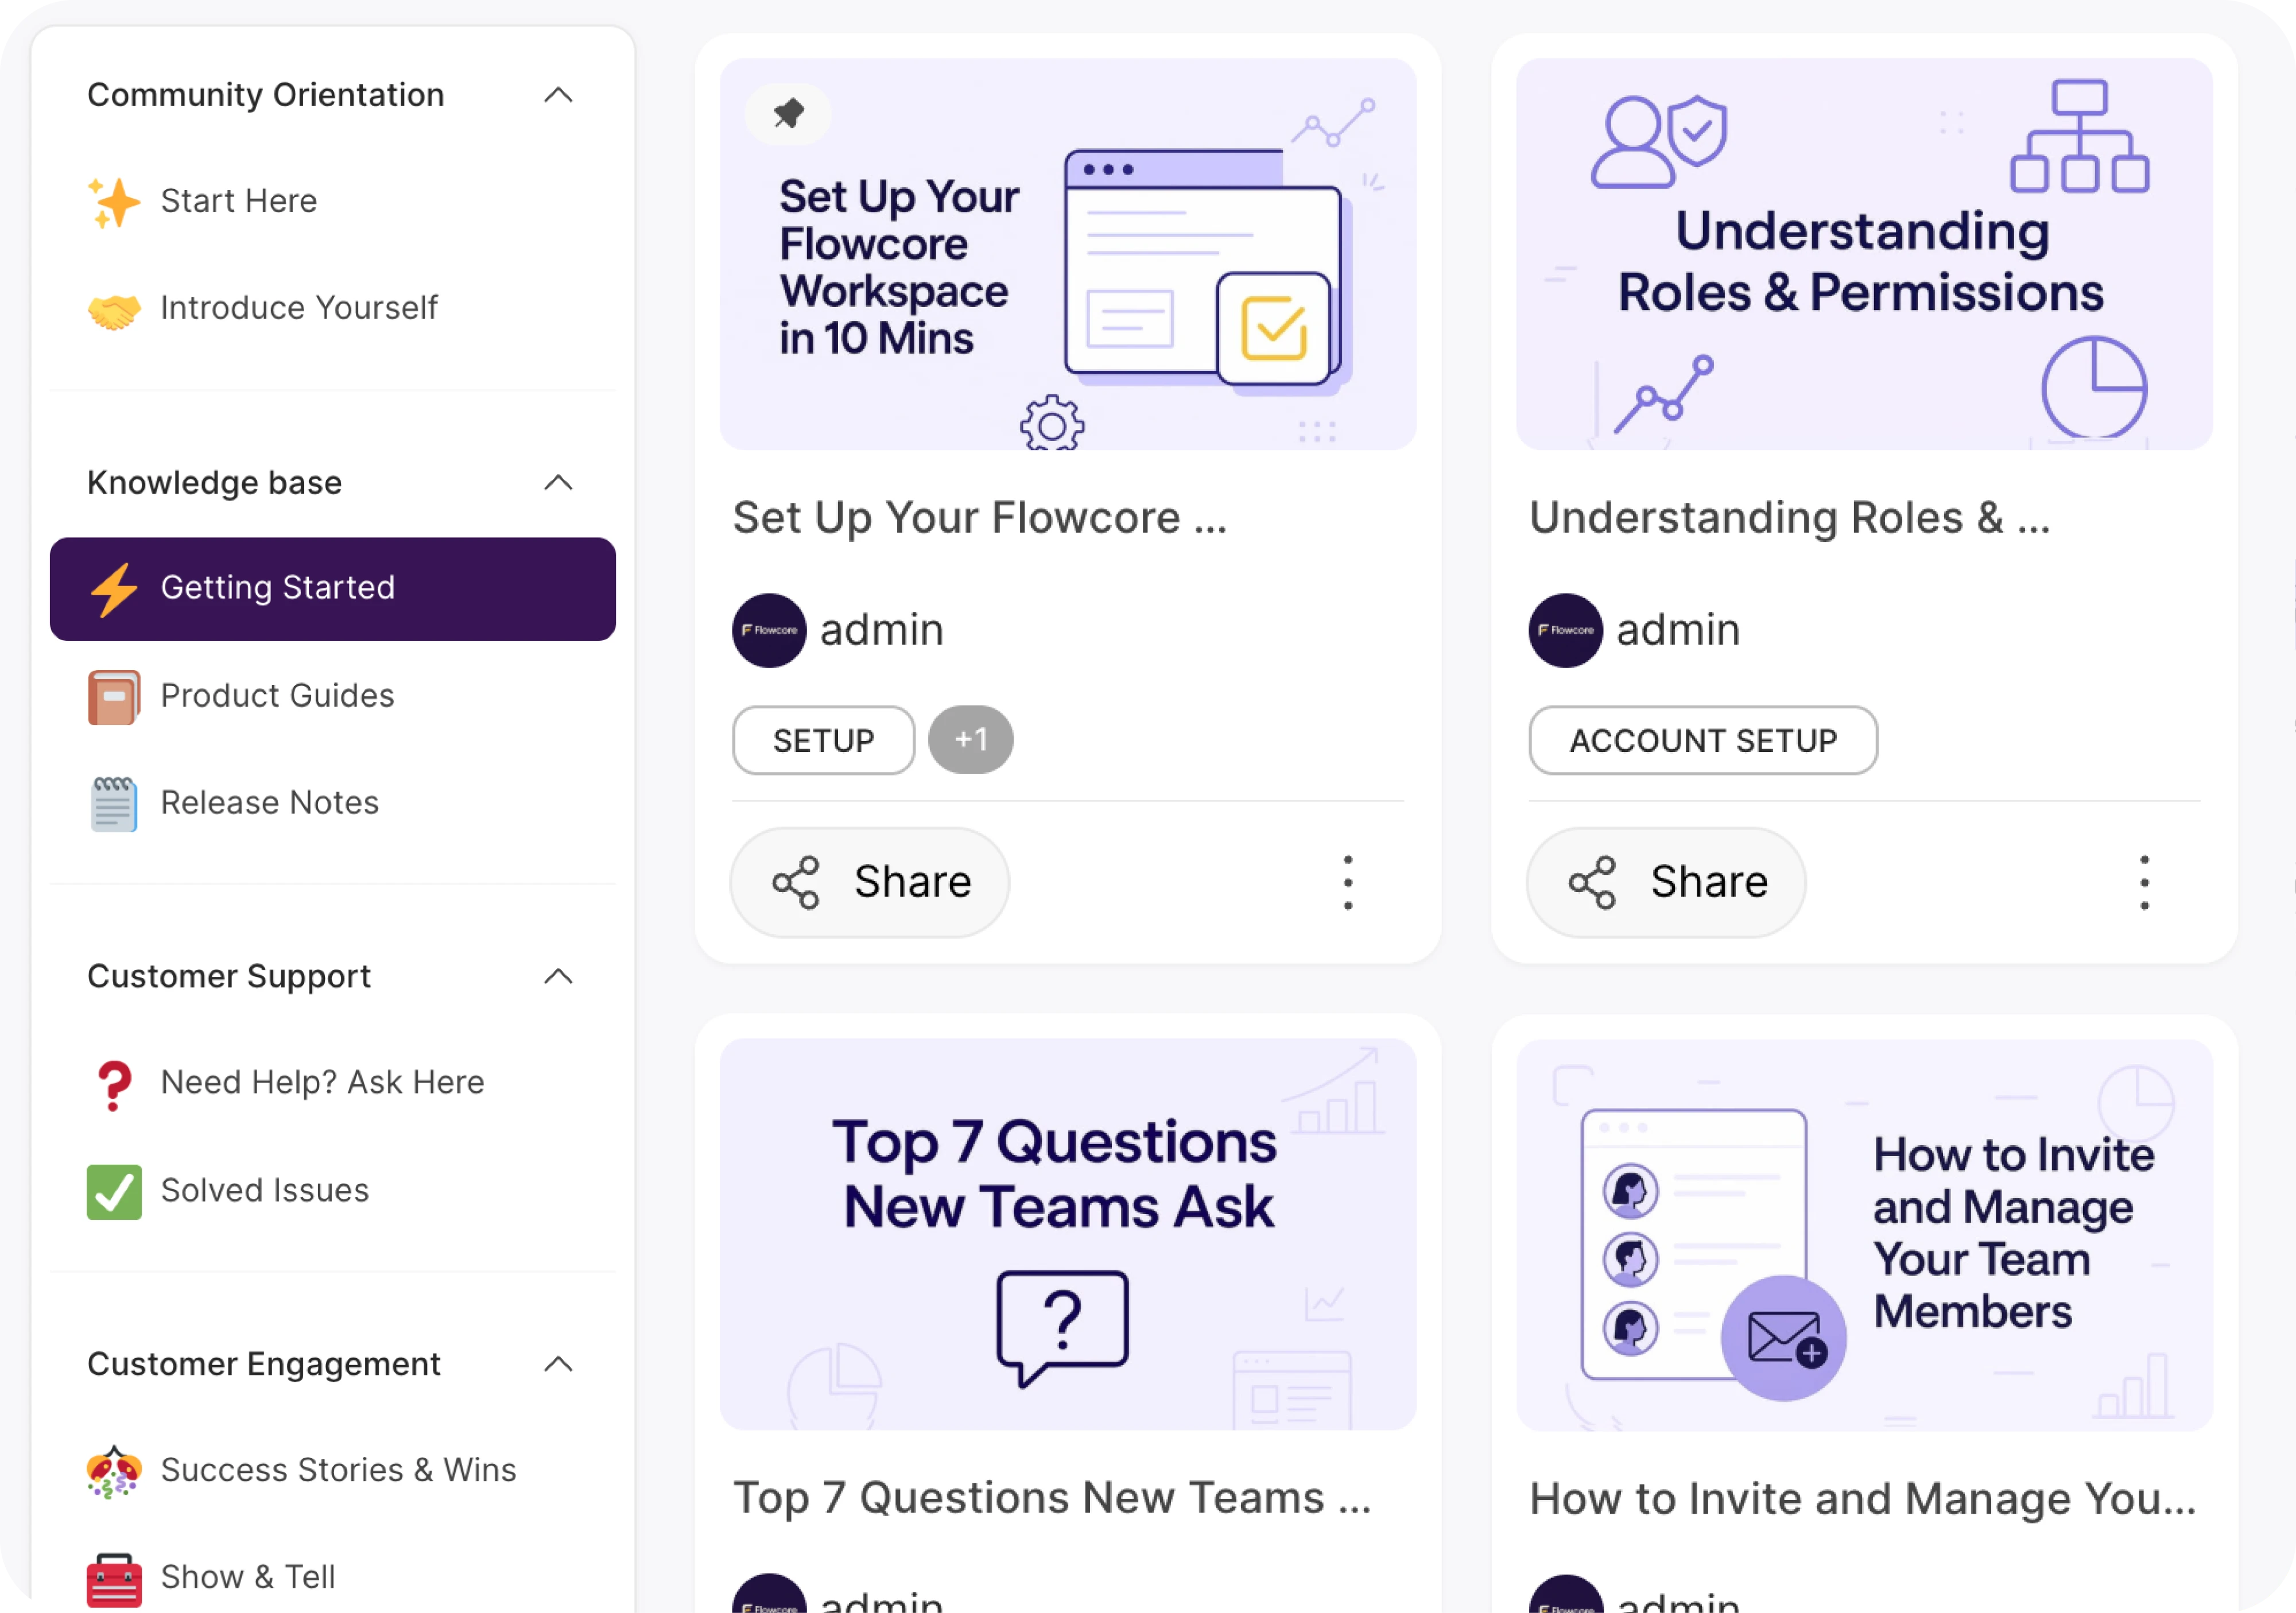2296x1613 pixels.
Task: Collapse the Community Orientation section
Action: 559,95
